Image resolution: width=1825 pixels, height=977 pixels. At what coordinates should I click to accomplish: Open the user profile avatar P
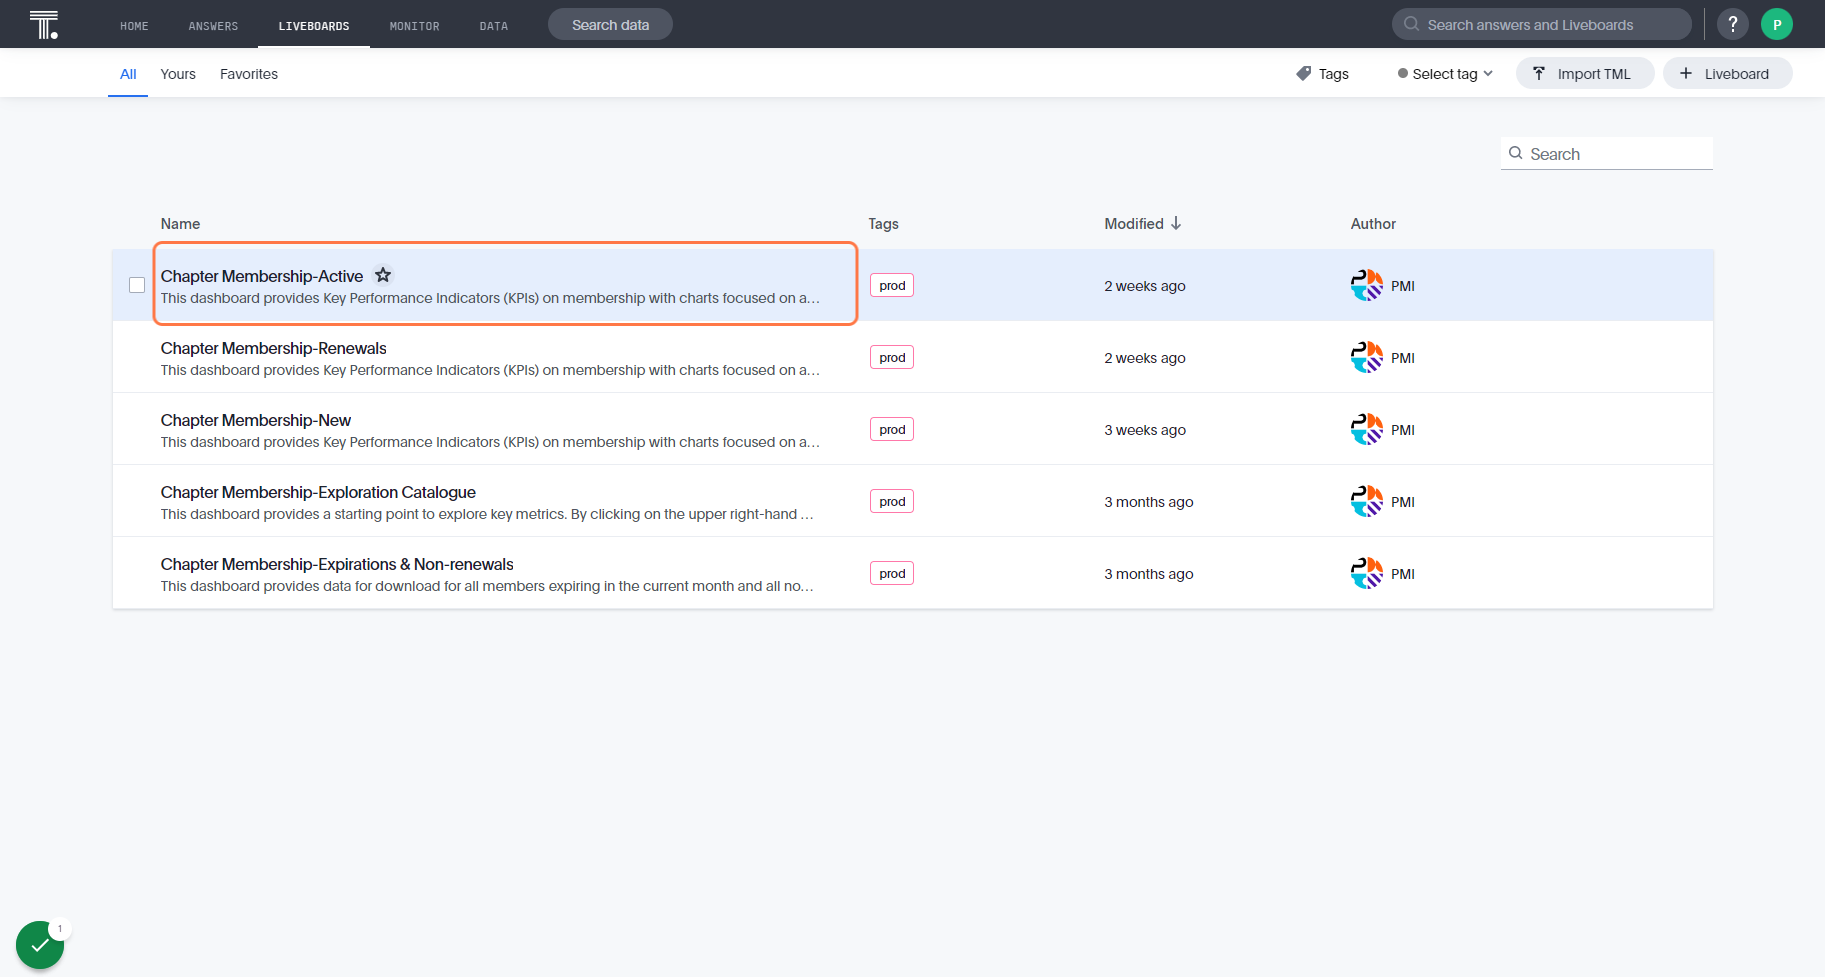coord(1777,24)
